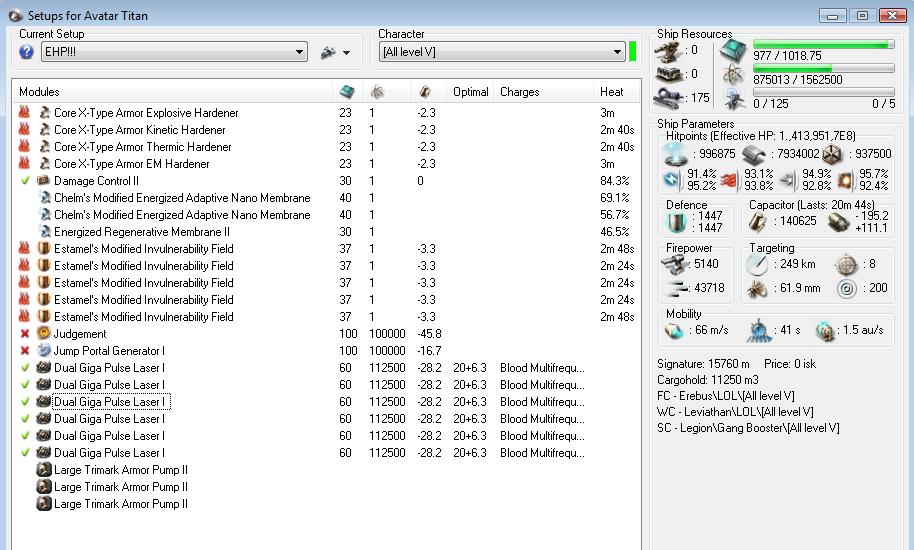Click the Heat column header
This screenshot has width=914, height=550.
[x=612, y=92]
